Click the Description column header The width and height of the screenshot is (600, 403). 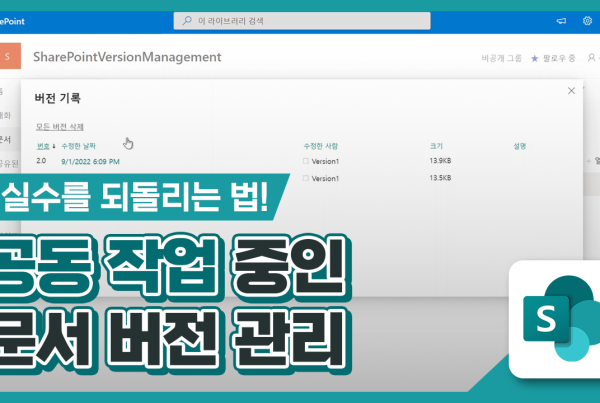point(517,146)
